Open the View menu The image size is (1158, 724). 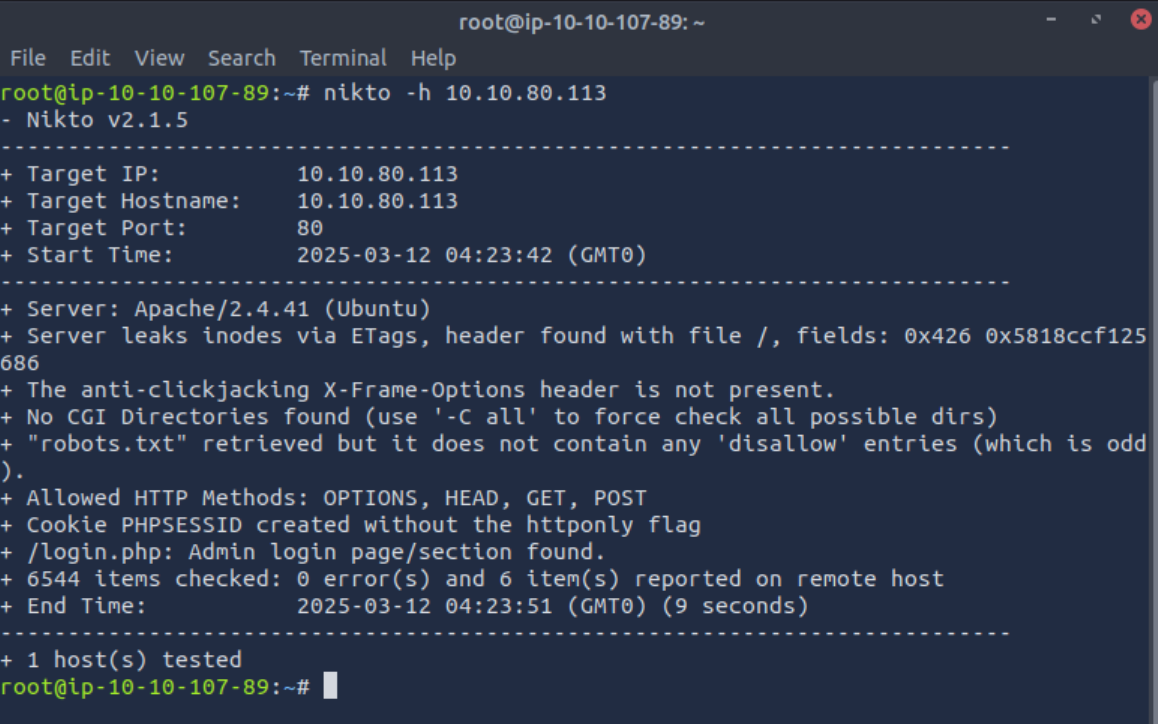[159, 58]
